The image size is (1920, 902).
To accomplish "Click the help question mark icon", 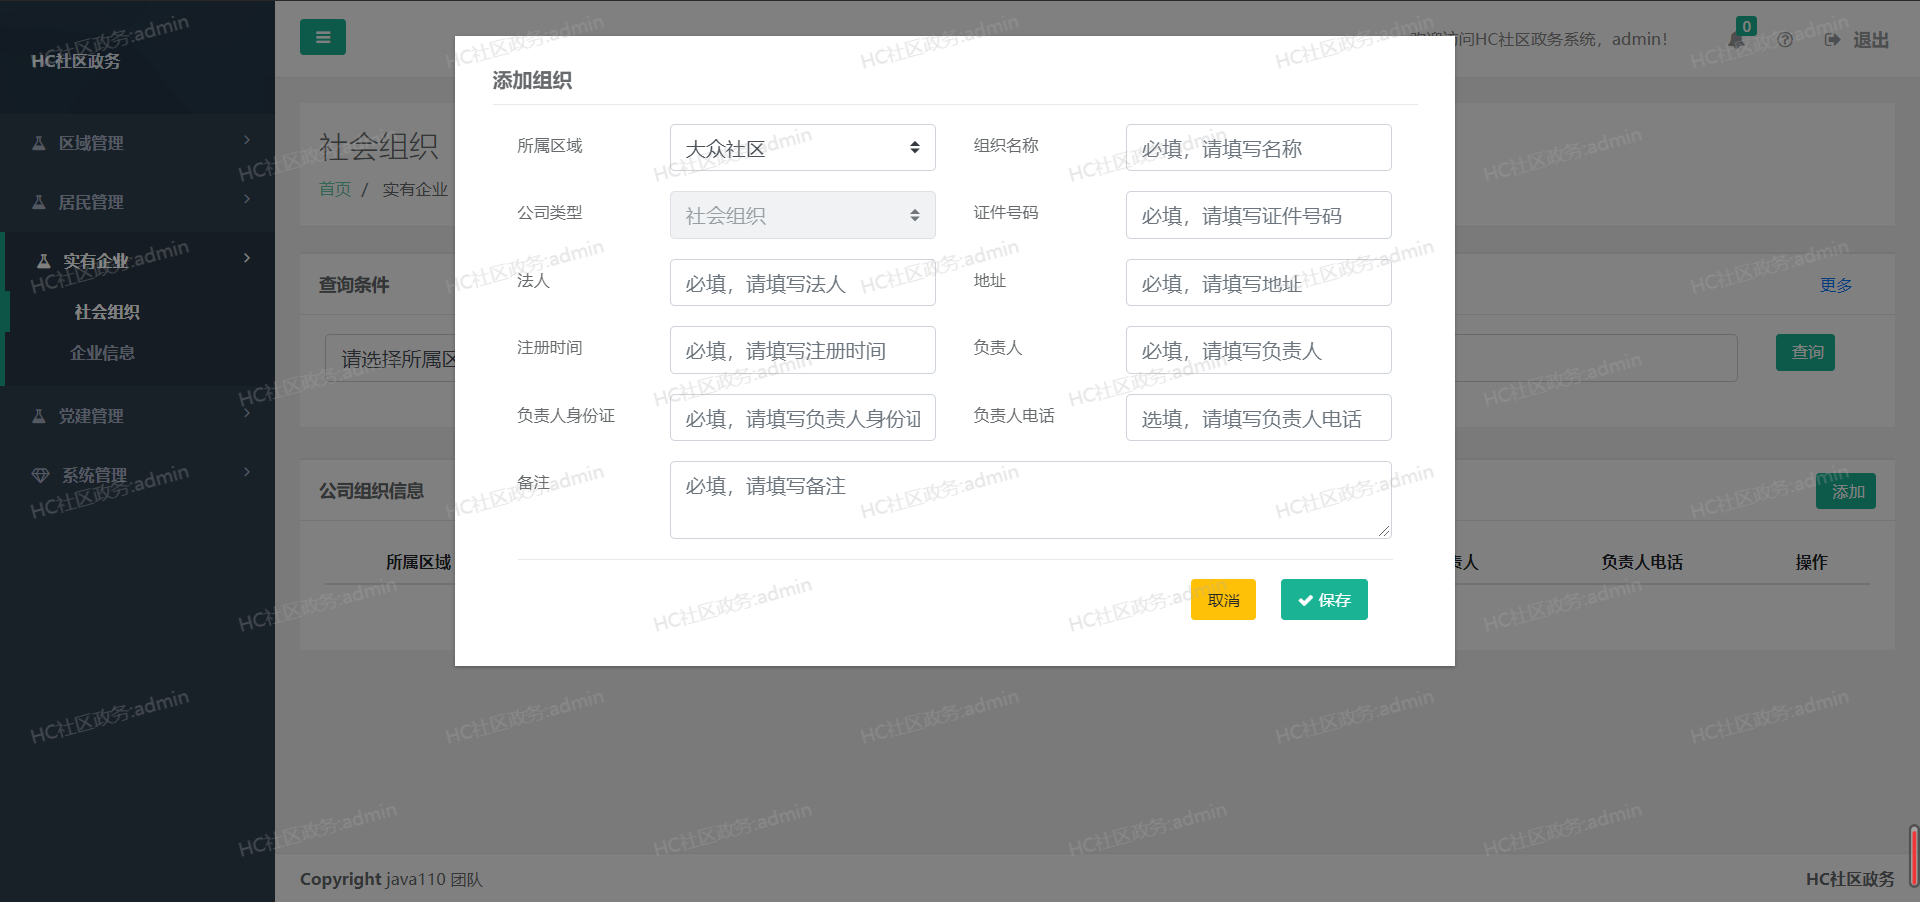I will coord(1785,40).
